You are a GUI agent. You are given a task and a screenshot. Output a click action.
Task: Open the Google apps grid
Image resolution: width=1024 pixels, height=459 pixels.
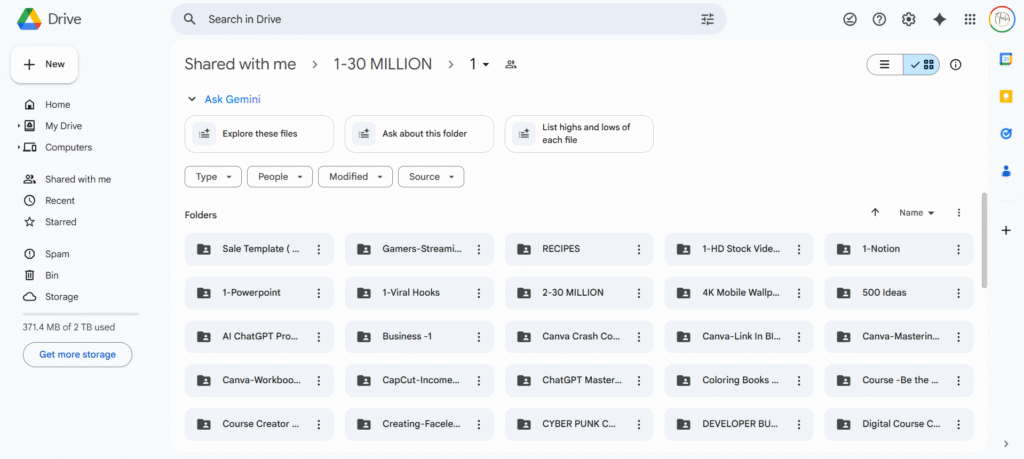969,19
